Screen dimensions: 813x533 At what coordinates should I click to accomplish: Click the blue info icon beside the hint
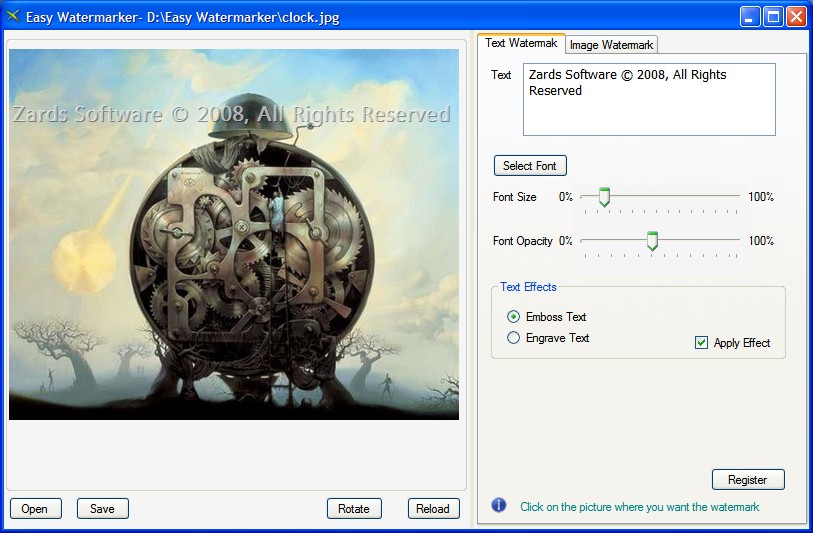click(x=499, y=505)
